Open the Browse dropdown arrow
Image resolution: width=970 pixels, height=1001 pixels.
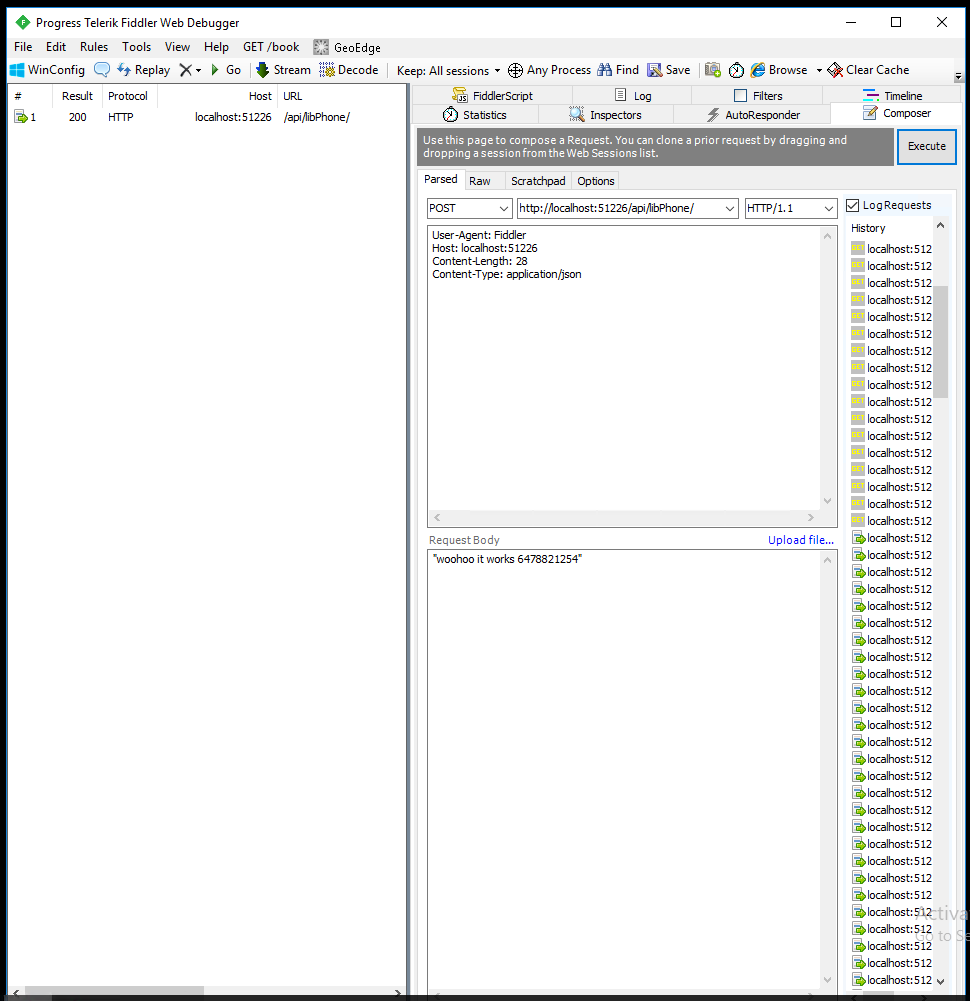tap(819, 71)
